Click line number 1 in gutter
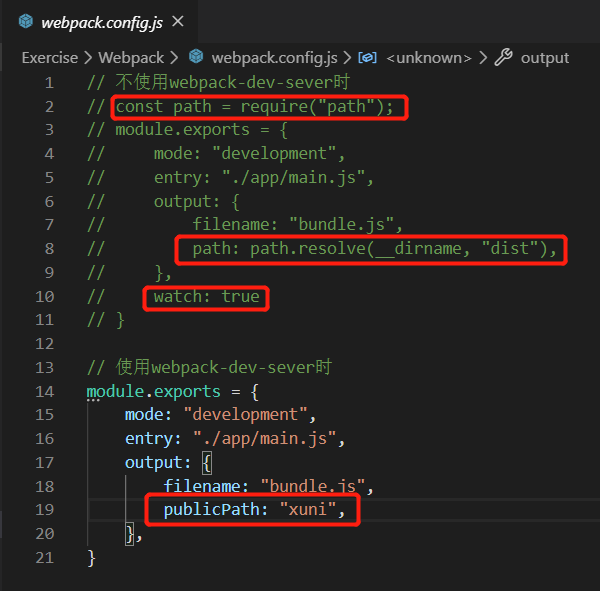This screenshot has height=591, width=600. 49,83
